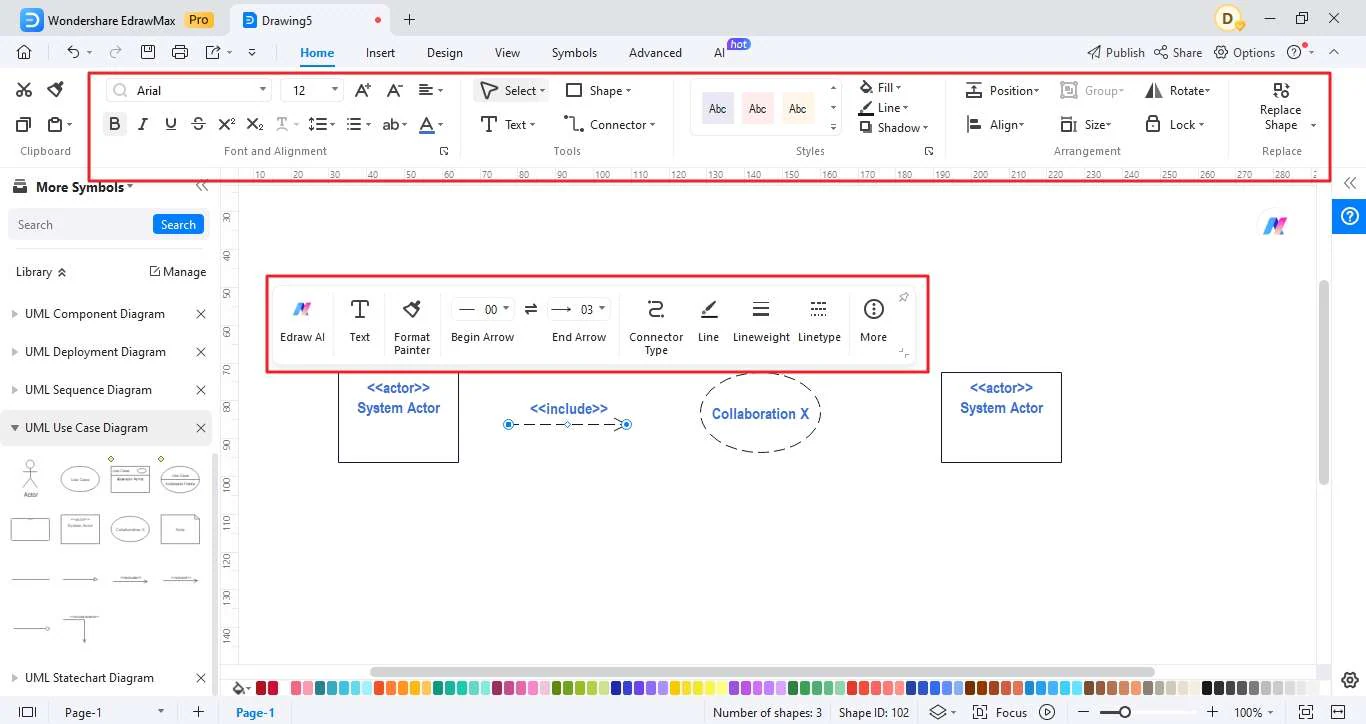The image size is (1366, 724).
Task: Toggle Underline formatting
Action: [171, 124]
